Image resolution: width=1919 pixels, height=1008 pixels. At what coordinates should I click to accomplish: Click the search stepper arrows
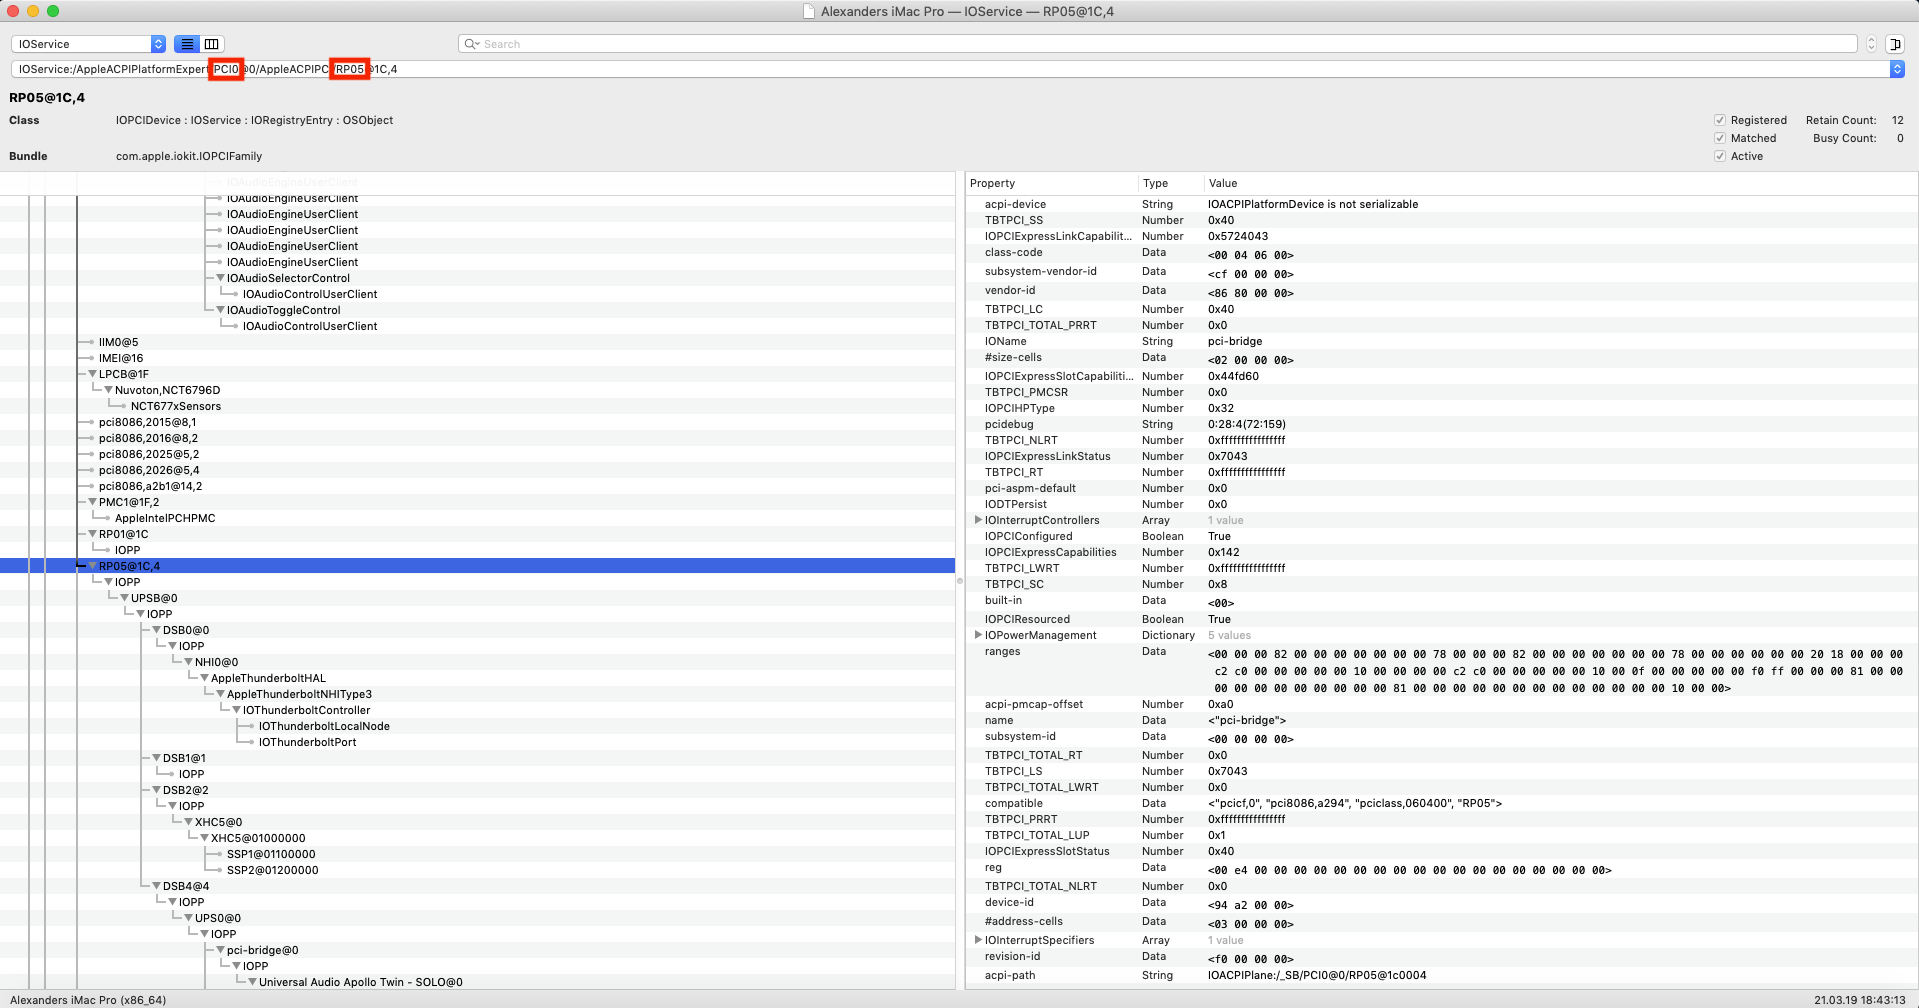tap(1871, 44)
